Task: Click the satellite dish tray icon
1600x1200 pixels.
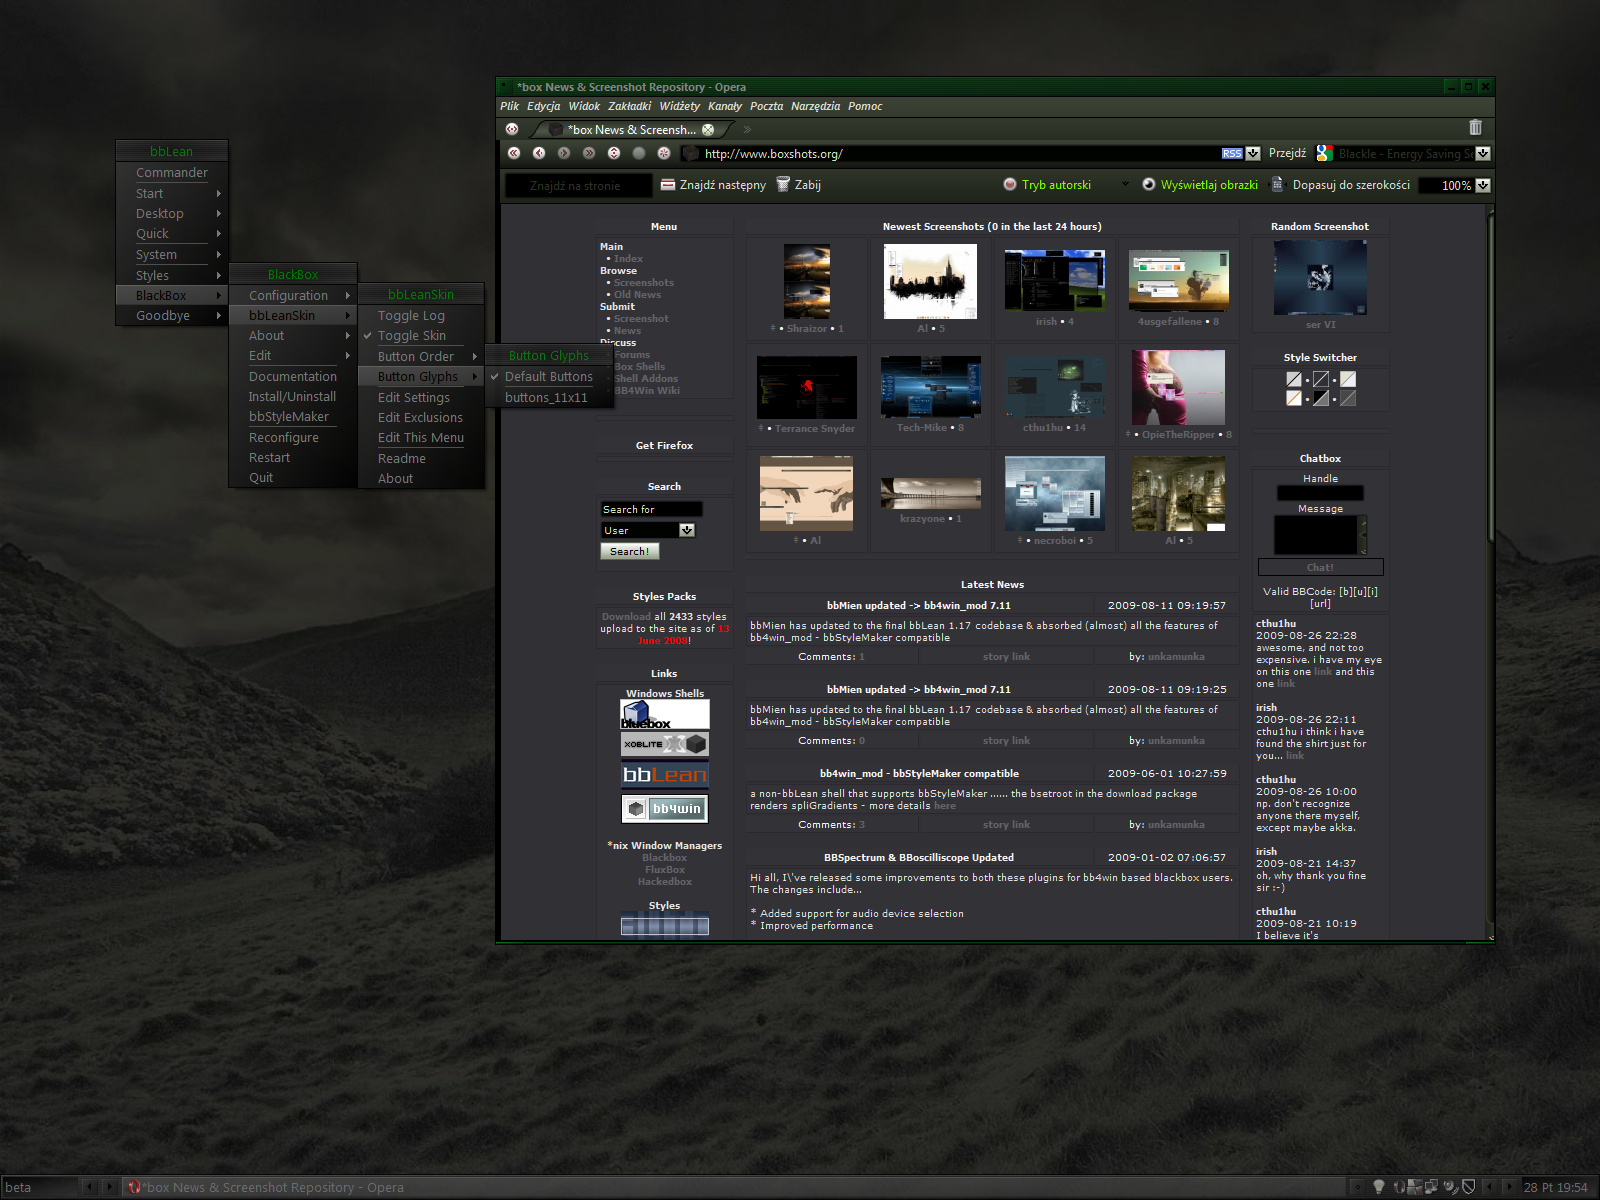Action: pyautogui.click(x=1450, y=1187)
